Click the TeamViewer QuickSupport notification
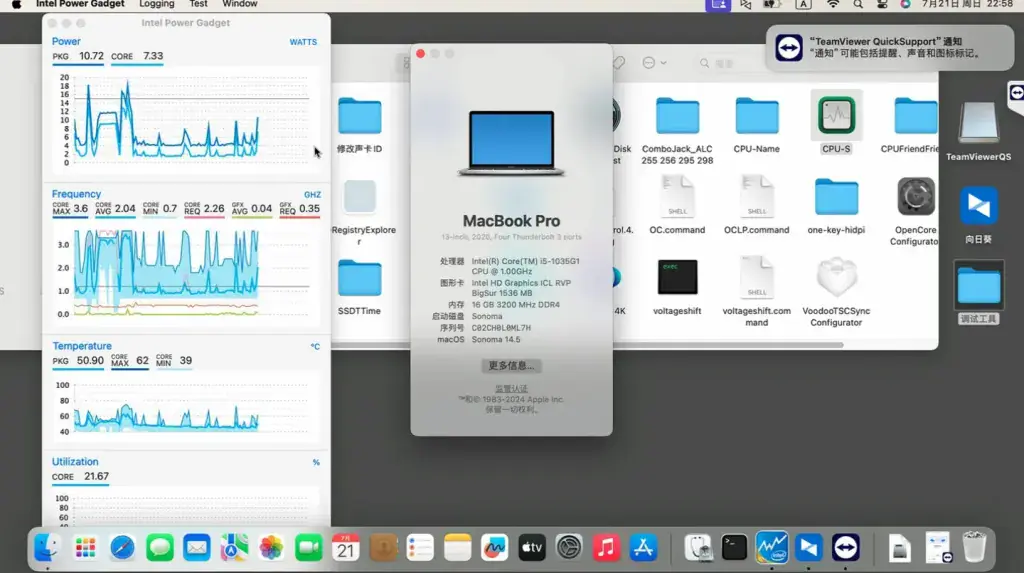The height and width of the screenshot is (573, 1024). coord(889,48)
